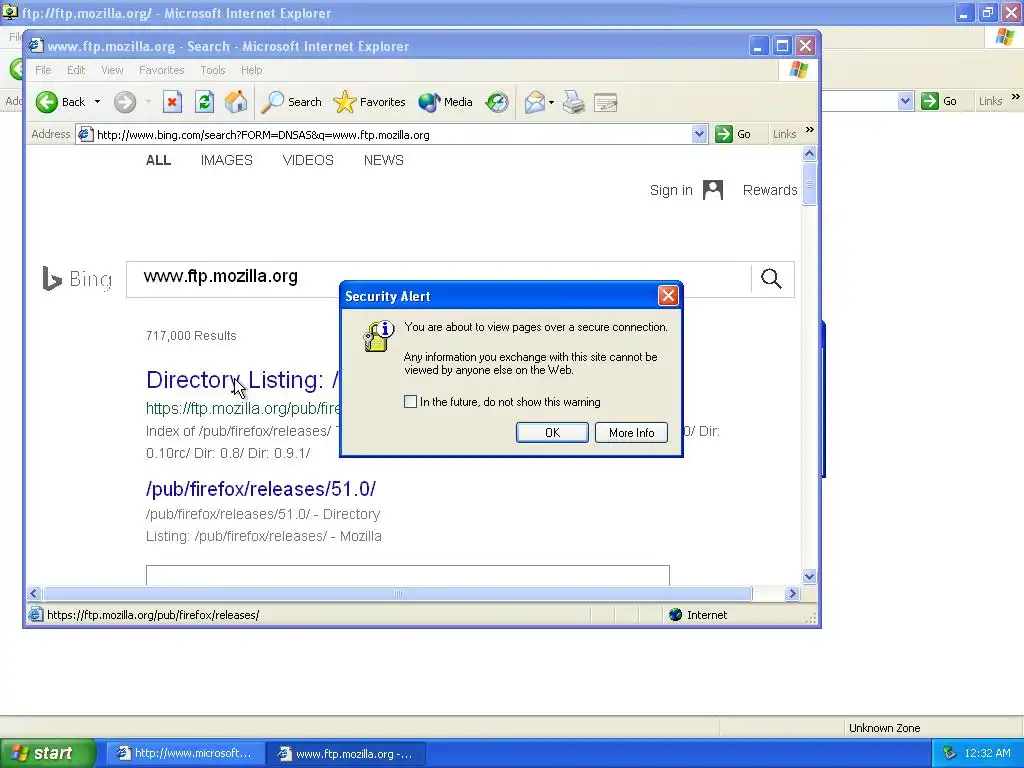Open the Windows start button

pyautogui.click(x=48, y=753)
